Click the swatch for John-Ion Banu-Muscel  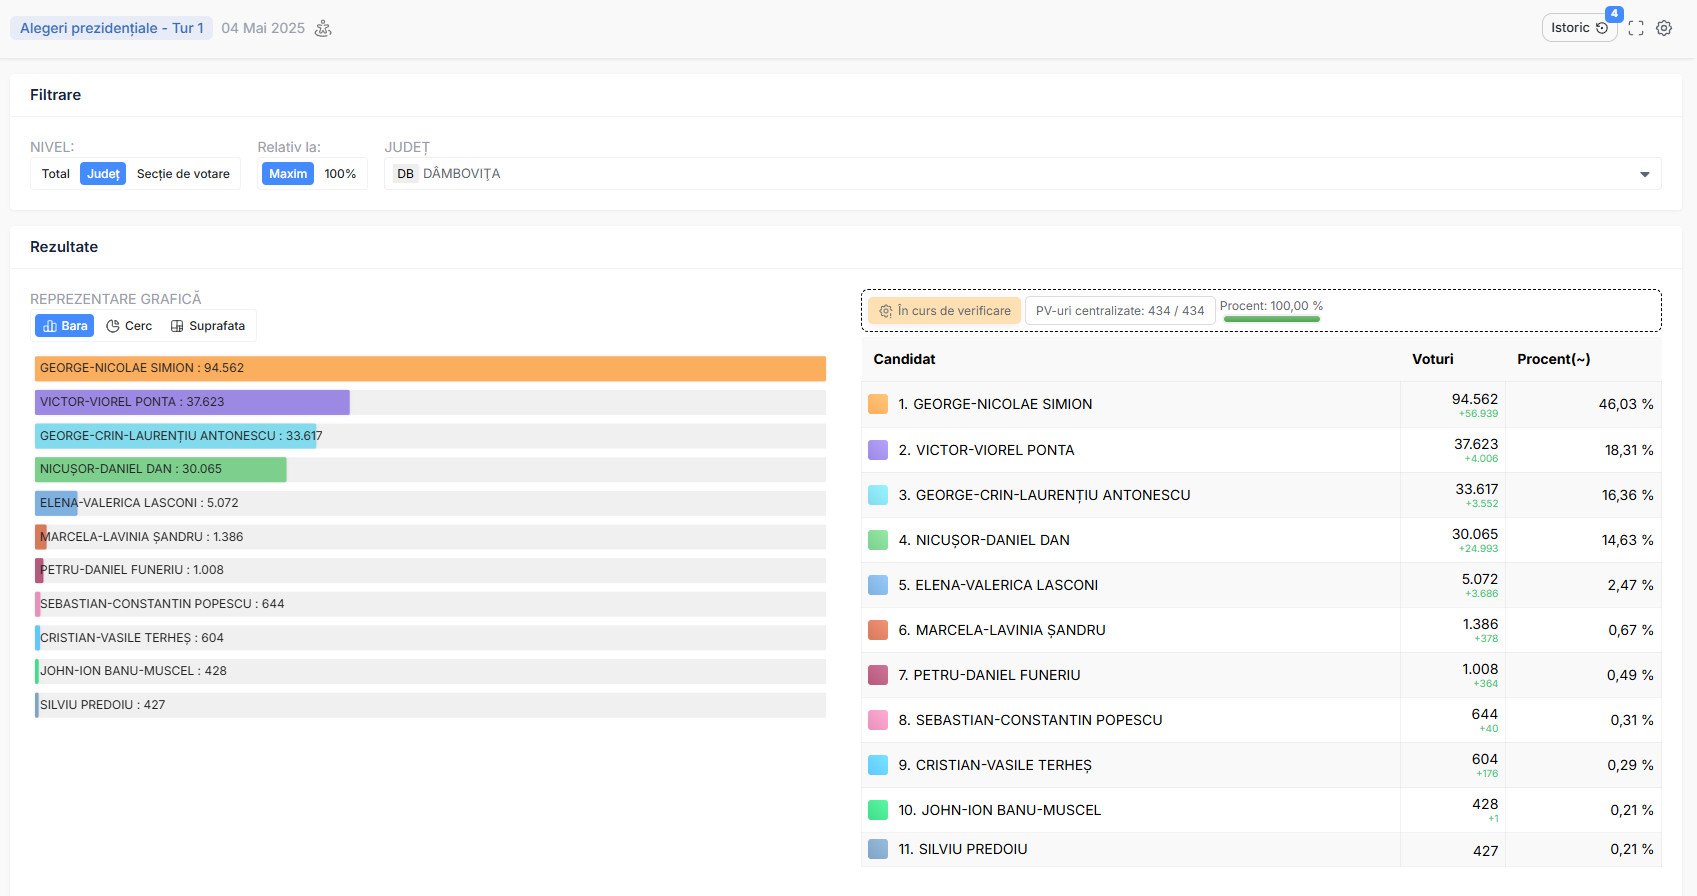pos(878,810)
